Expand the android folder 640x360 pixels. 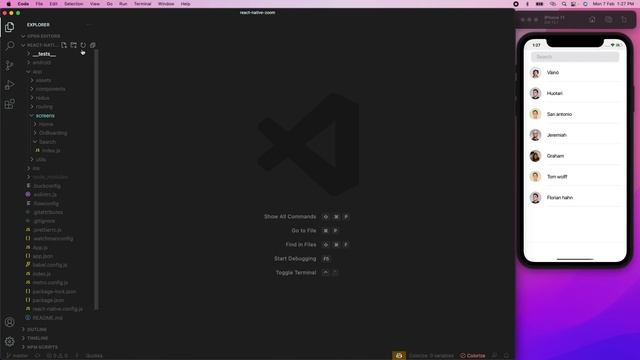(42, 62)
